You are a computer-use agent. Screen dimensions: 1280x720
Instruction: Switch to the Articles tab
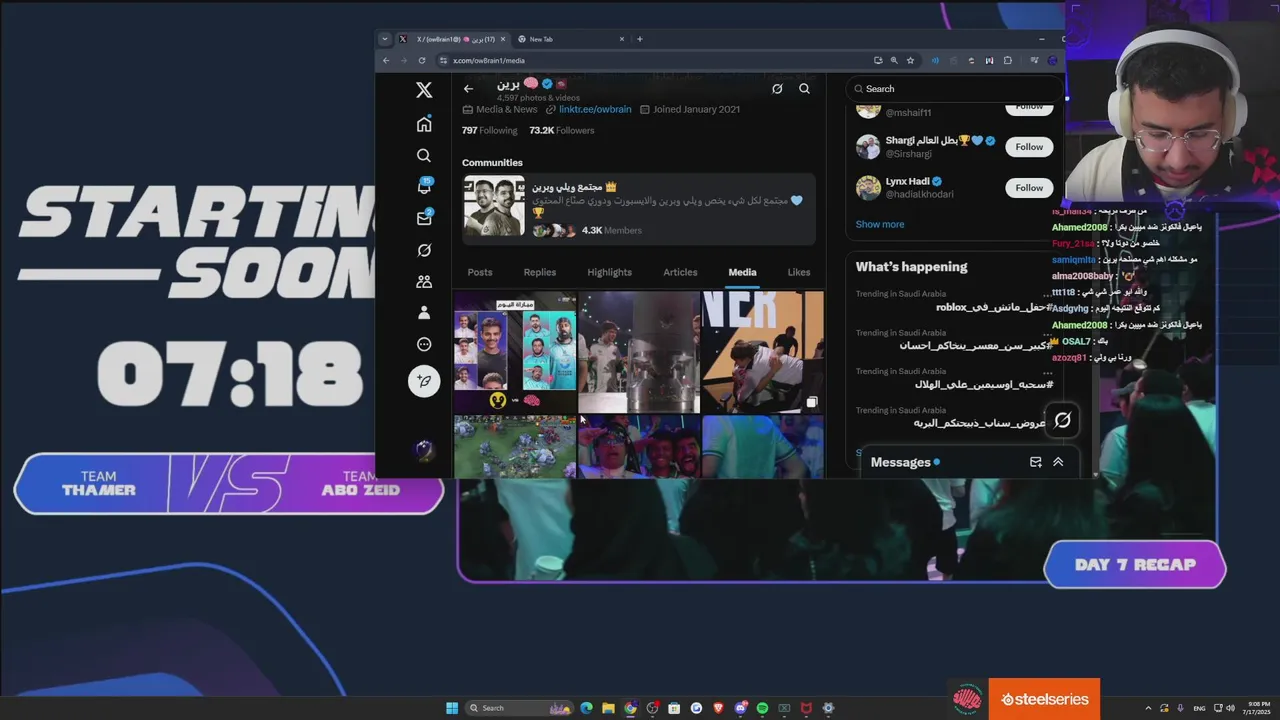click(680, 272)
